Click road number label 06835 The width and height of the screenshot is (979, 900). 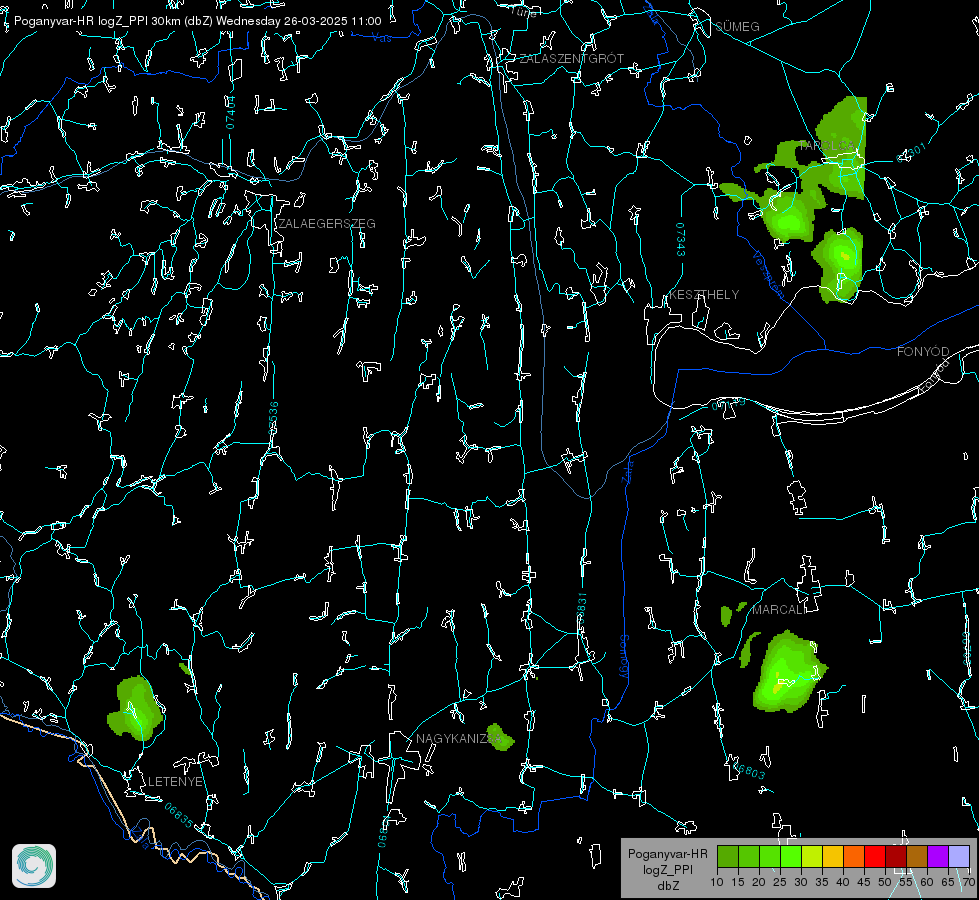pyautogui.click(x=179, y=816)
